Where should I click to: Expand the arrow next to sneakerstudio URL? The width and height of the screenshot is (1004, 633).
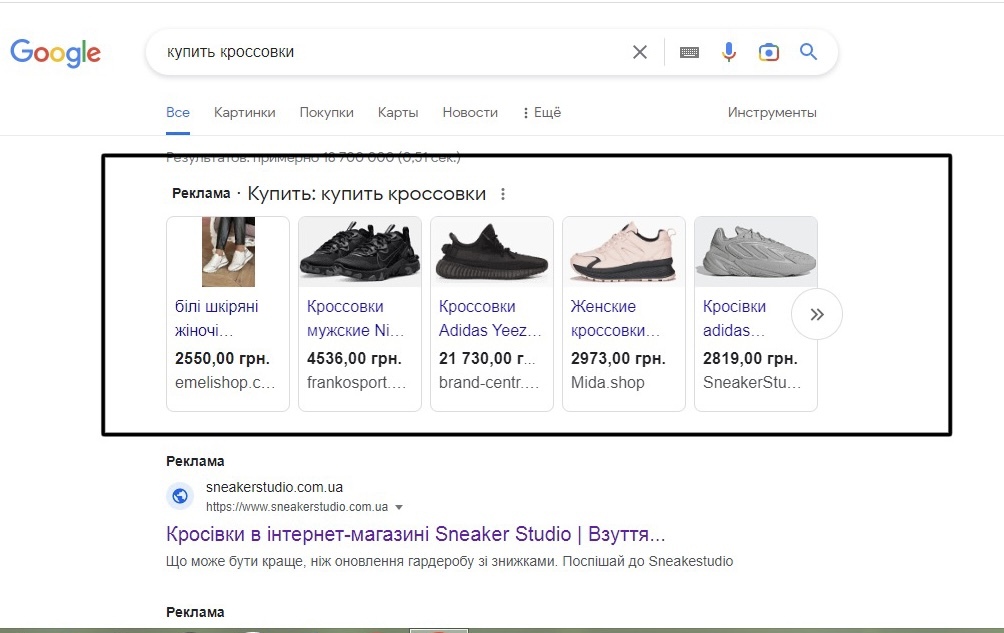(x=399, y=508)
